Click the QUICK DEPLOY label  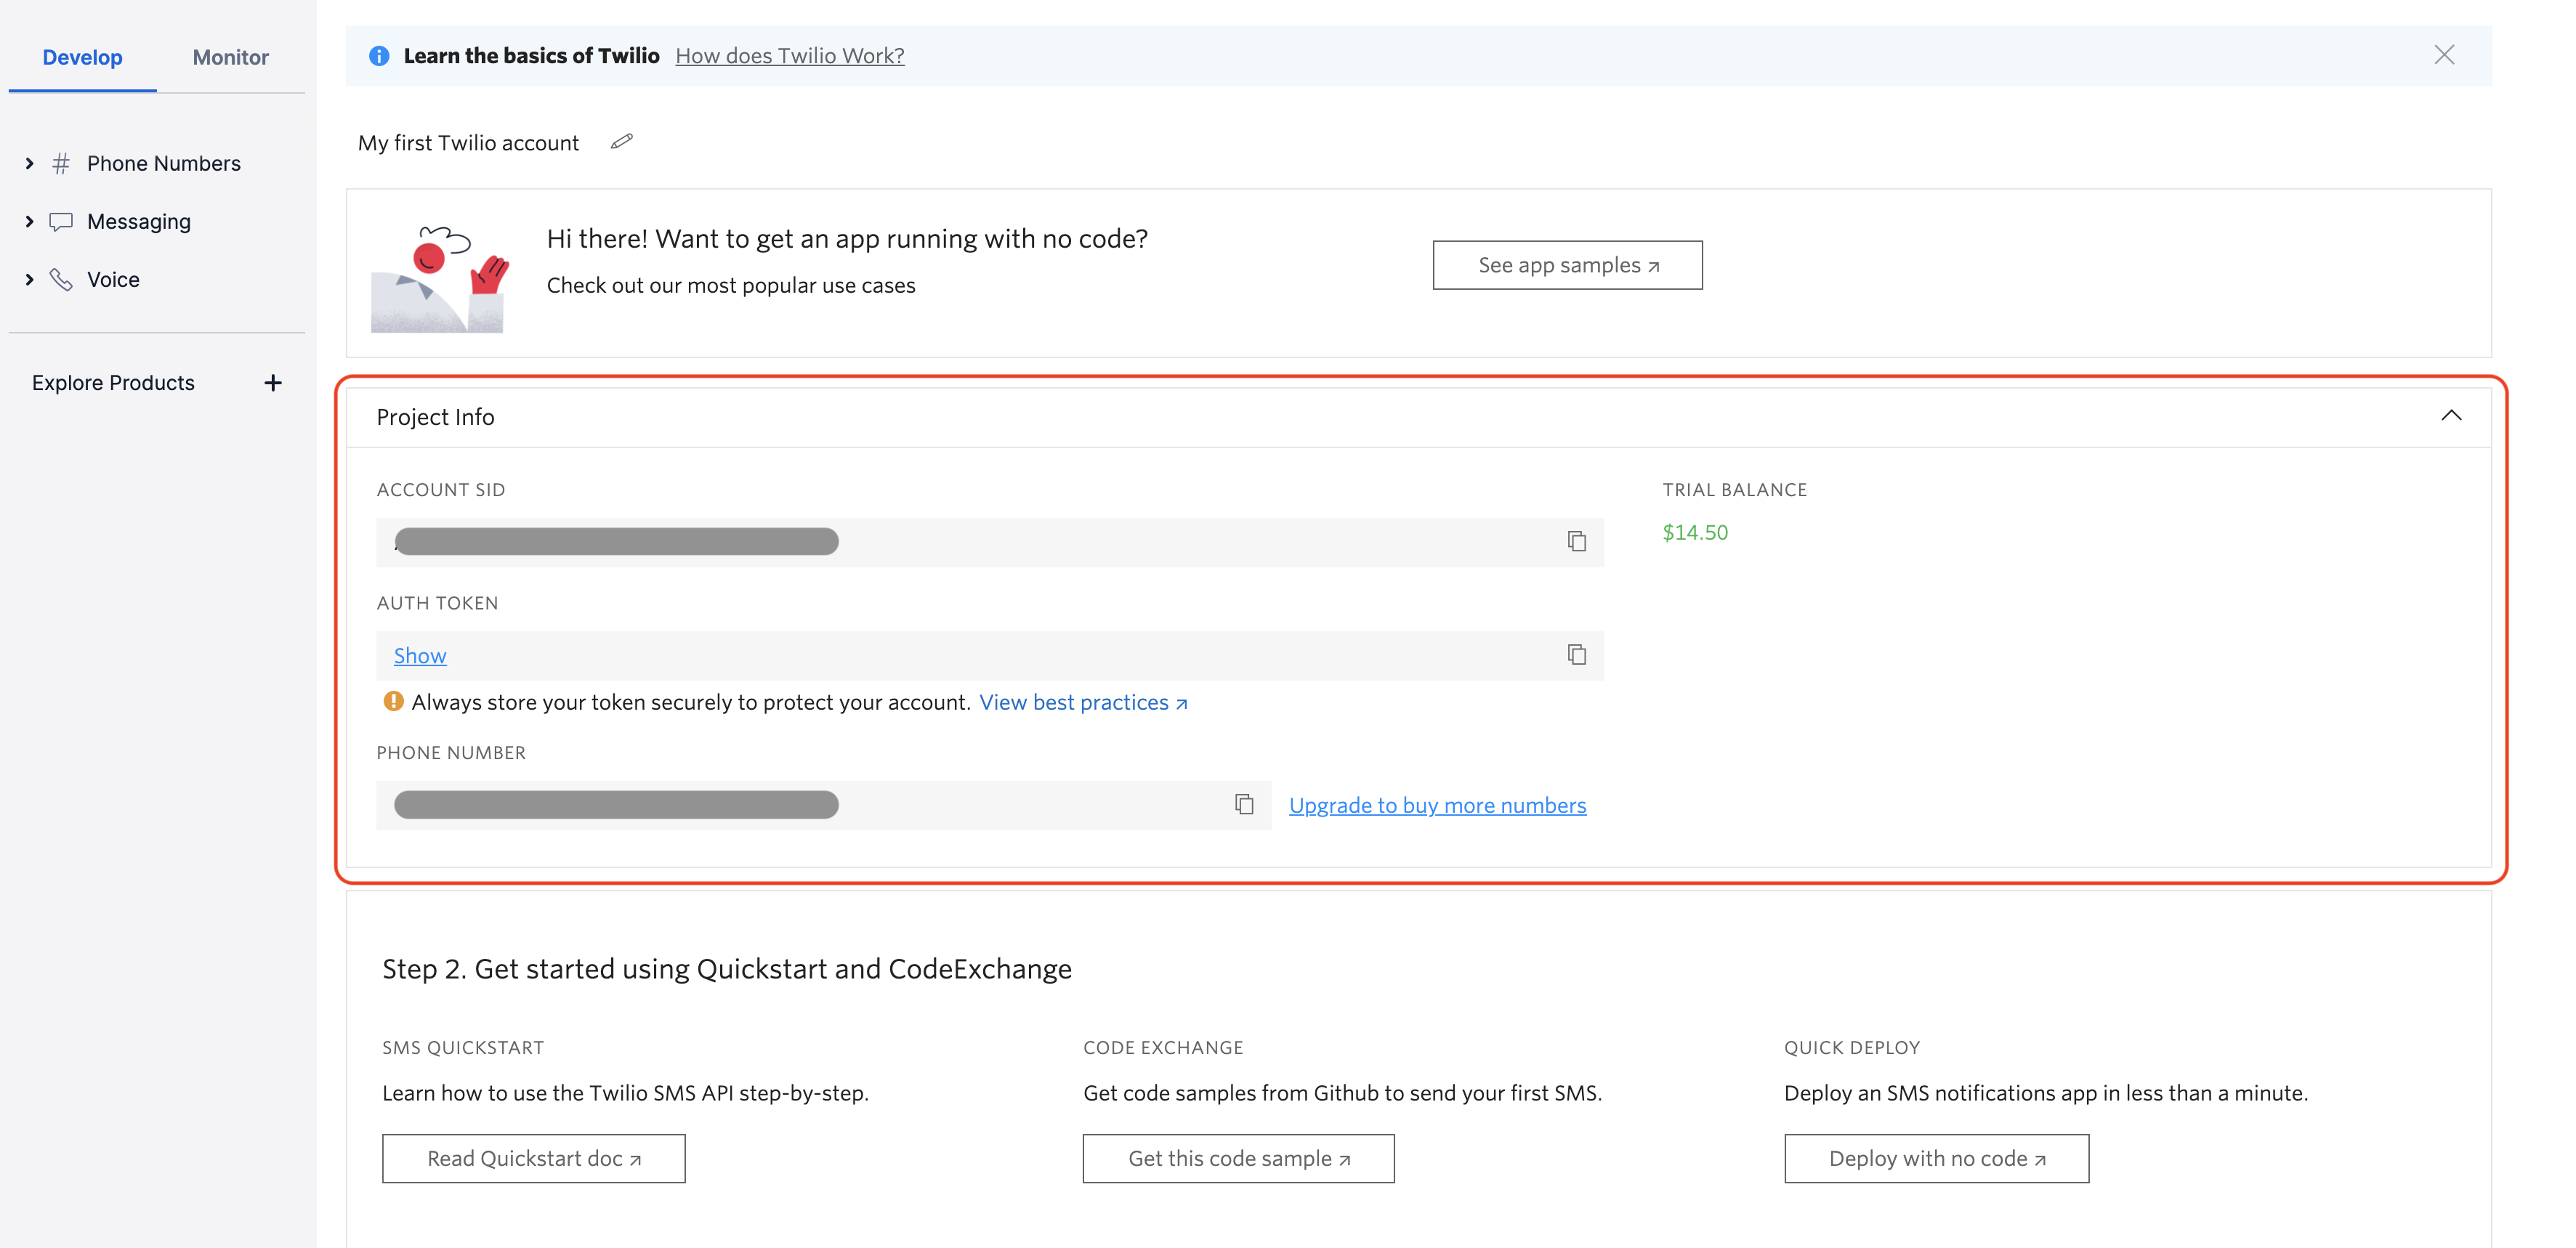click(x=1851, y=1047)
